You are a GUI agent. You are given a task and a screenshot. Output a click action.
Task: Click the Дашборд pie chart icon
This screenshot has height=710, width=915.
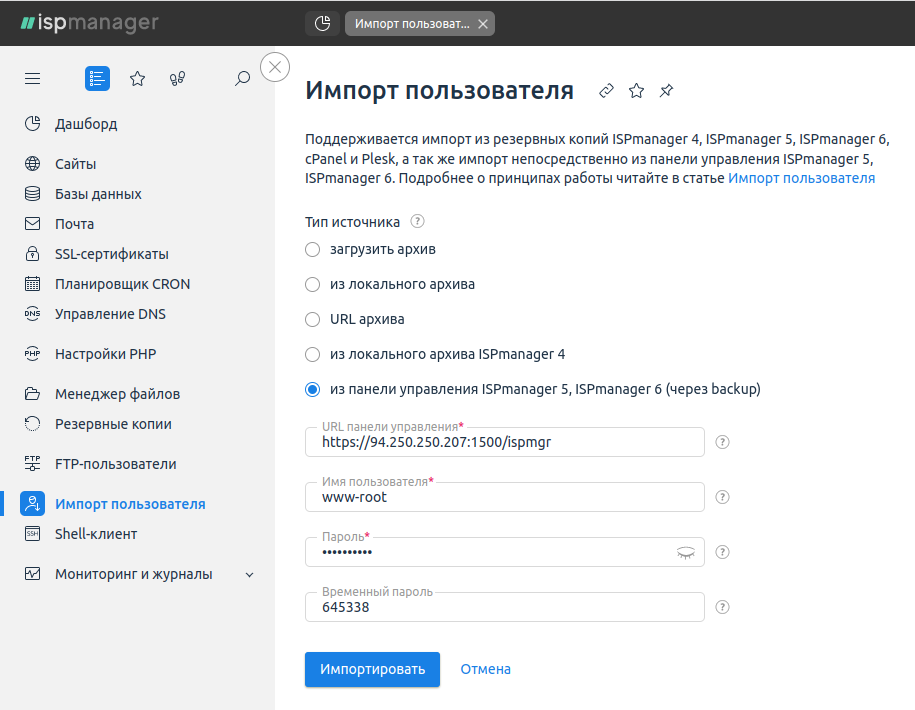(33, 124)
